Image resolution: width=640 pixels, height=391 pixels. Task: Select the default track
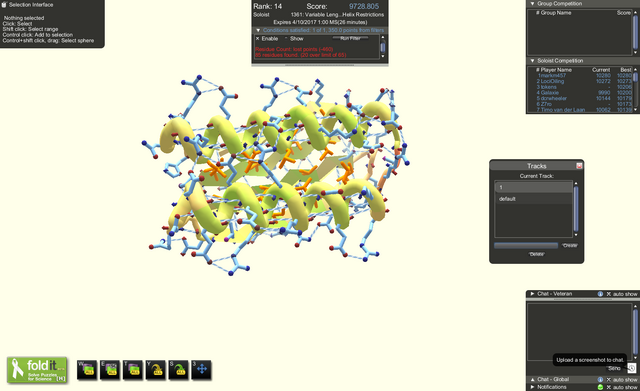pos(533,199)
